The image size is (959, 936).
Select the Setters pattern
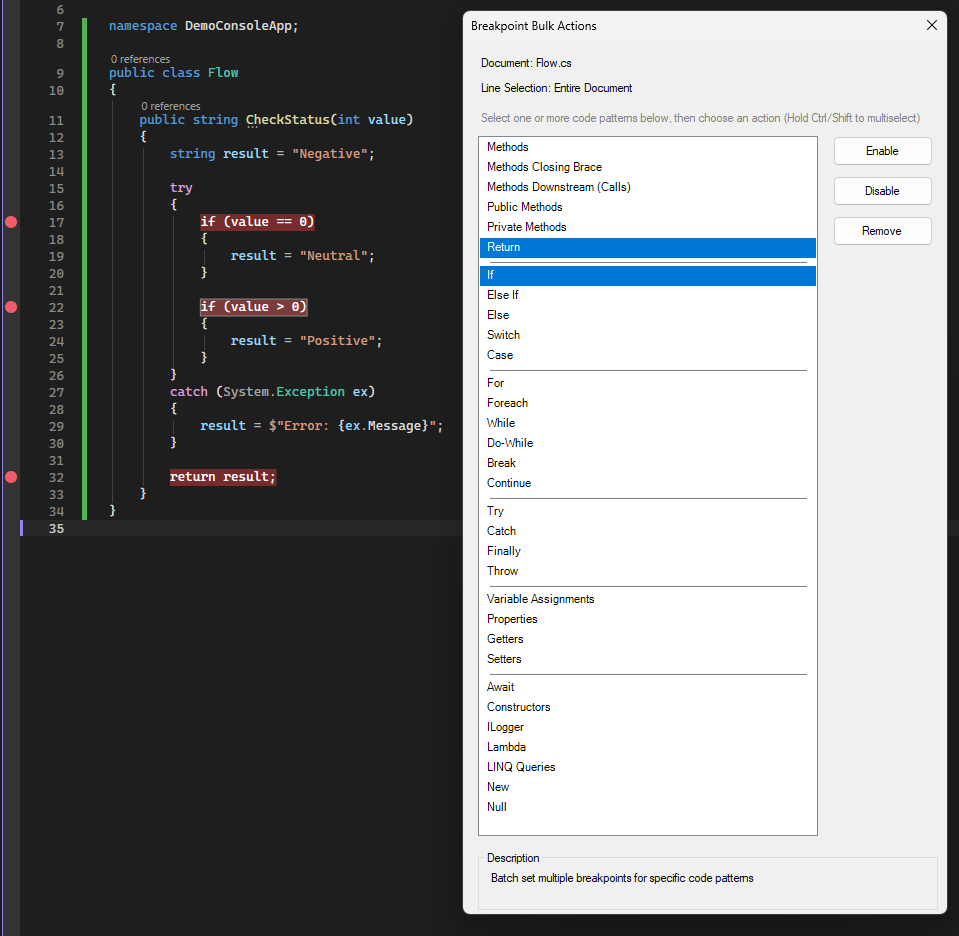click(x=648, y=659)
